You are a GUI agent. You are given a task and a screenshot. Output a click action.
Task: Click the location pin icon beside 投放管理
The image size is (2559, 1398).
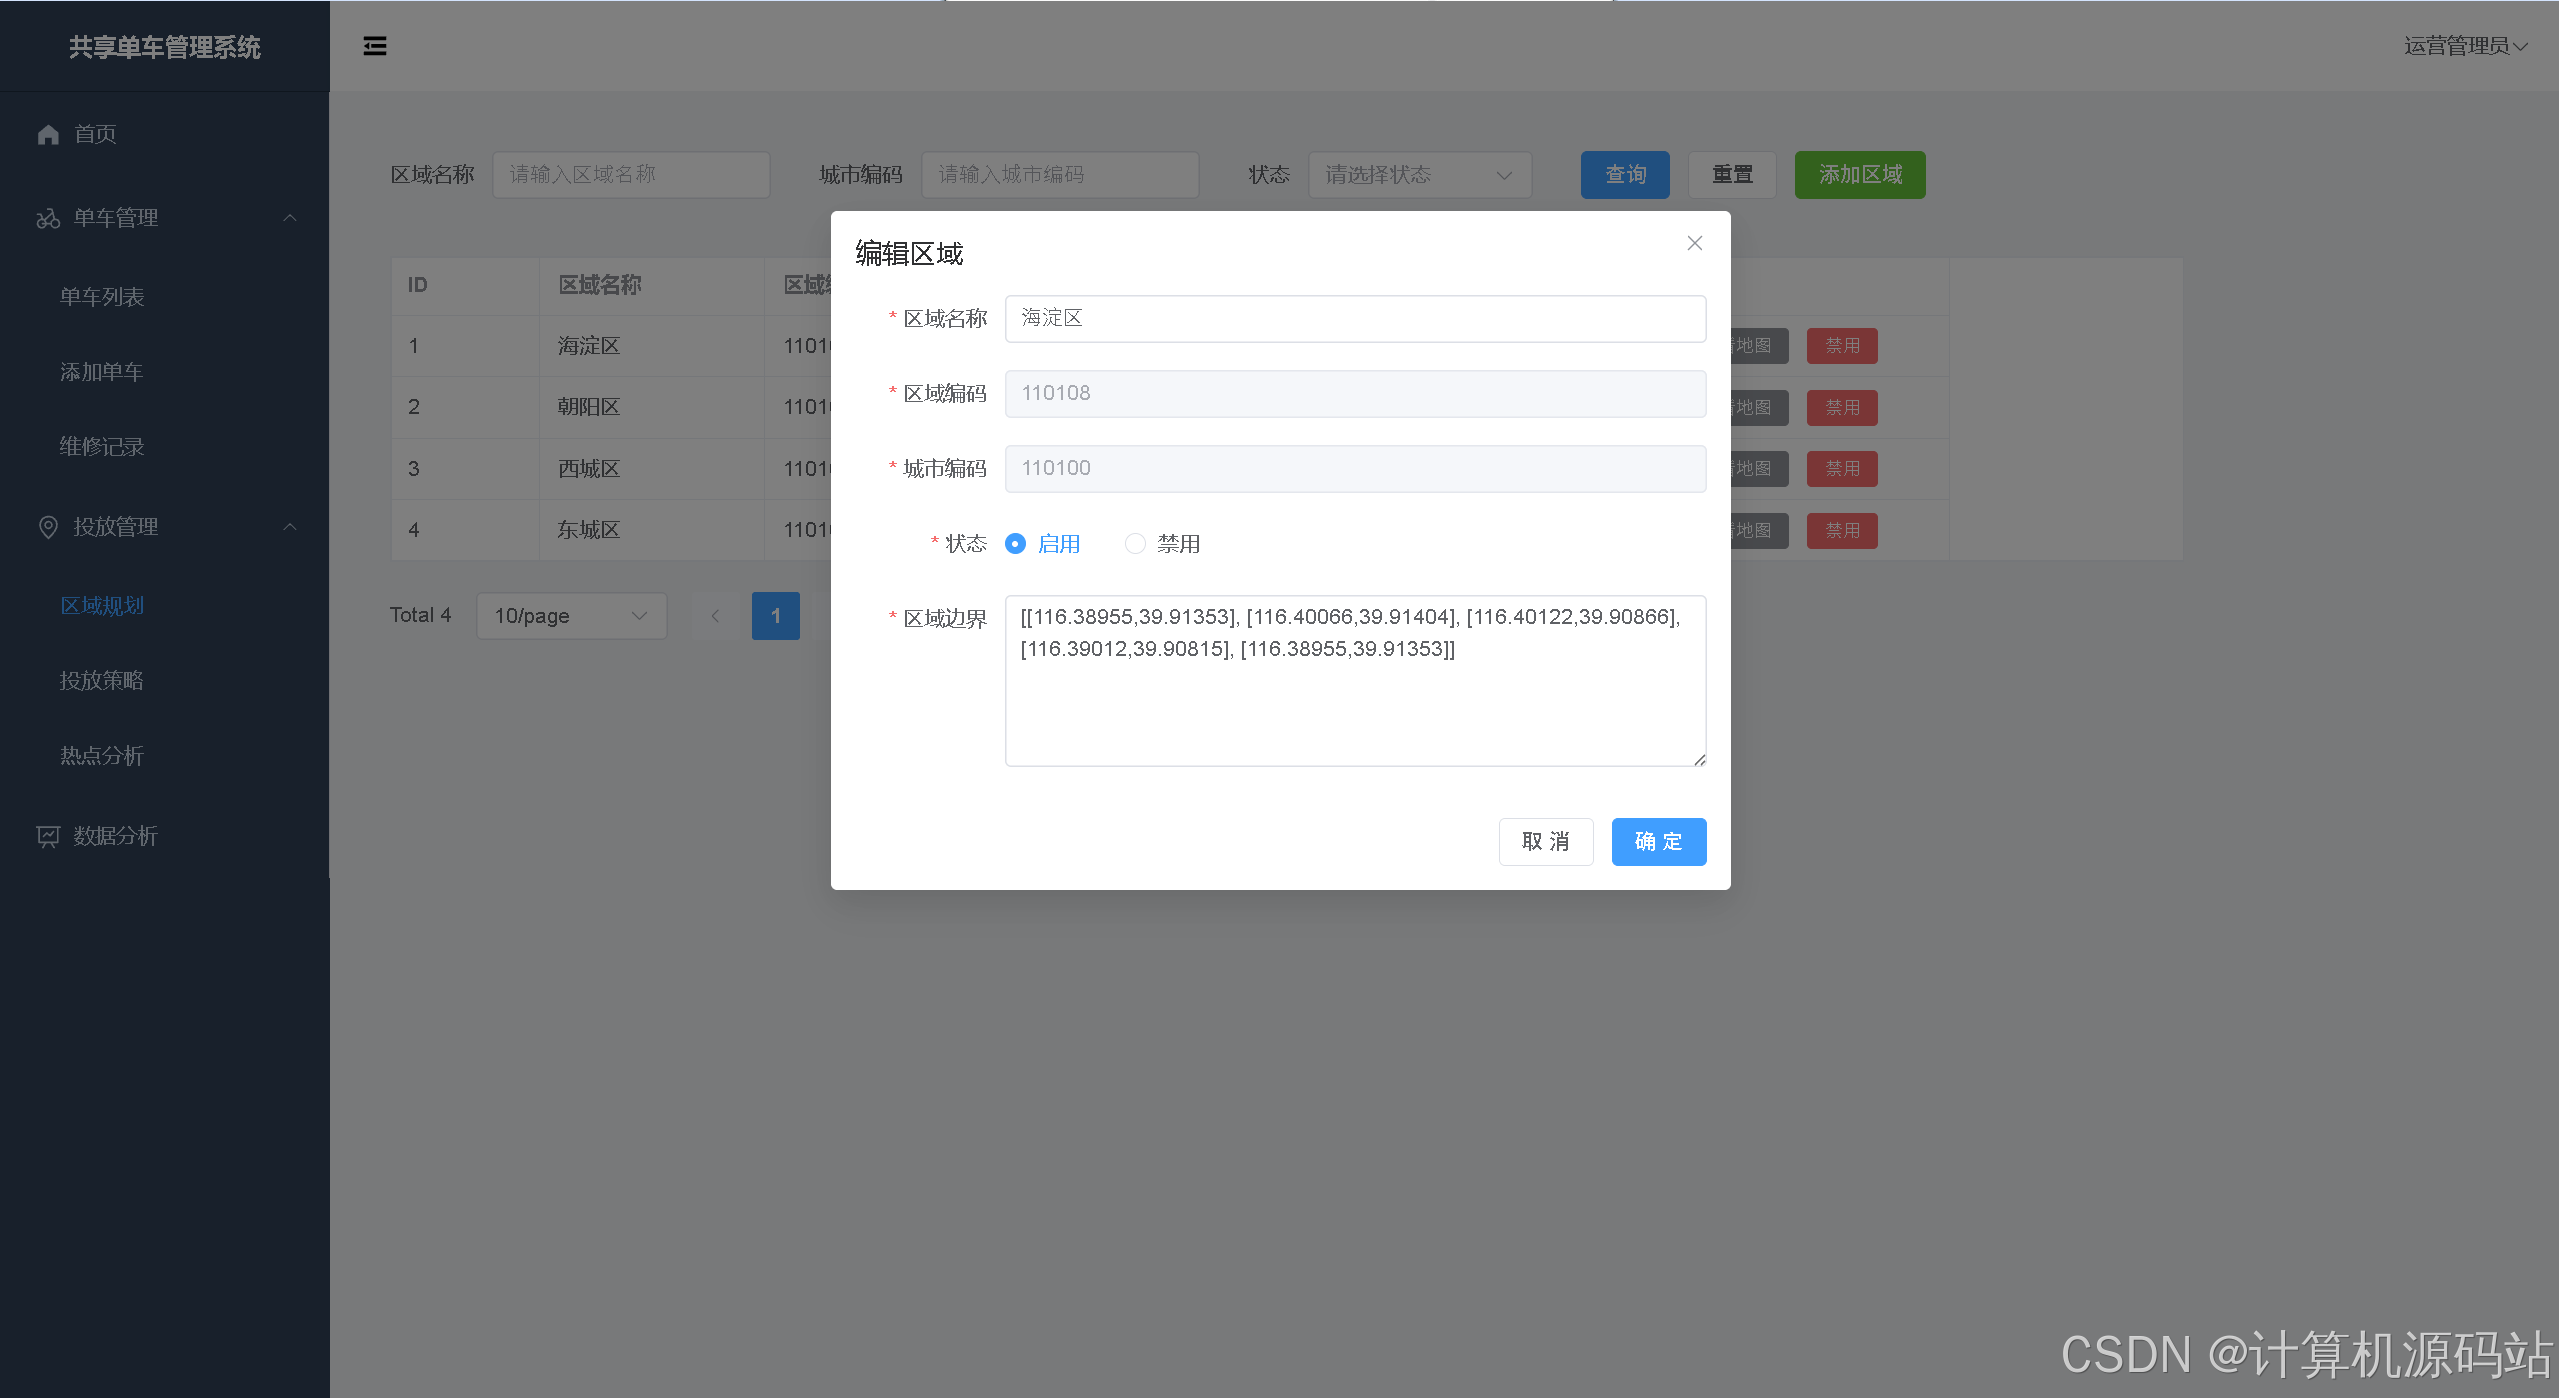(x=48, y=527)
